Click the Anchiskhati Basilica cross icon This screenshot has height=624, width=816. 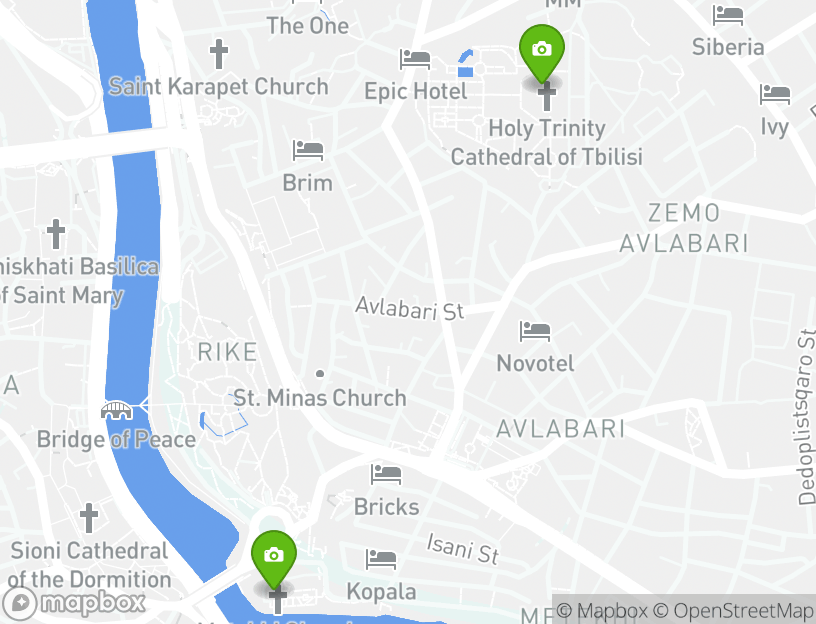(56, 234)
